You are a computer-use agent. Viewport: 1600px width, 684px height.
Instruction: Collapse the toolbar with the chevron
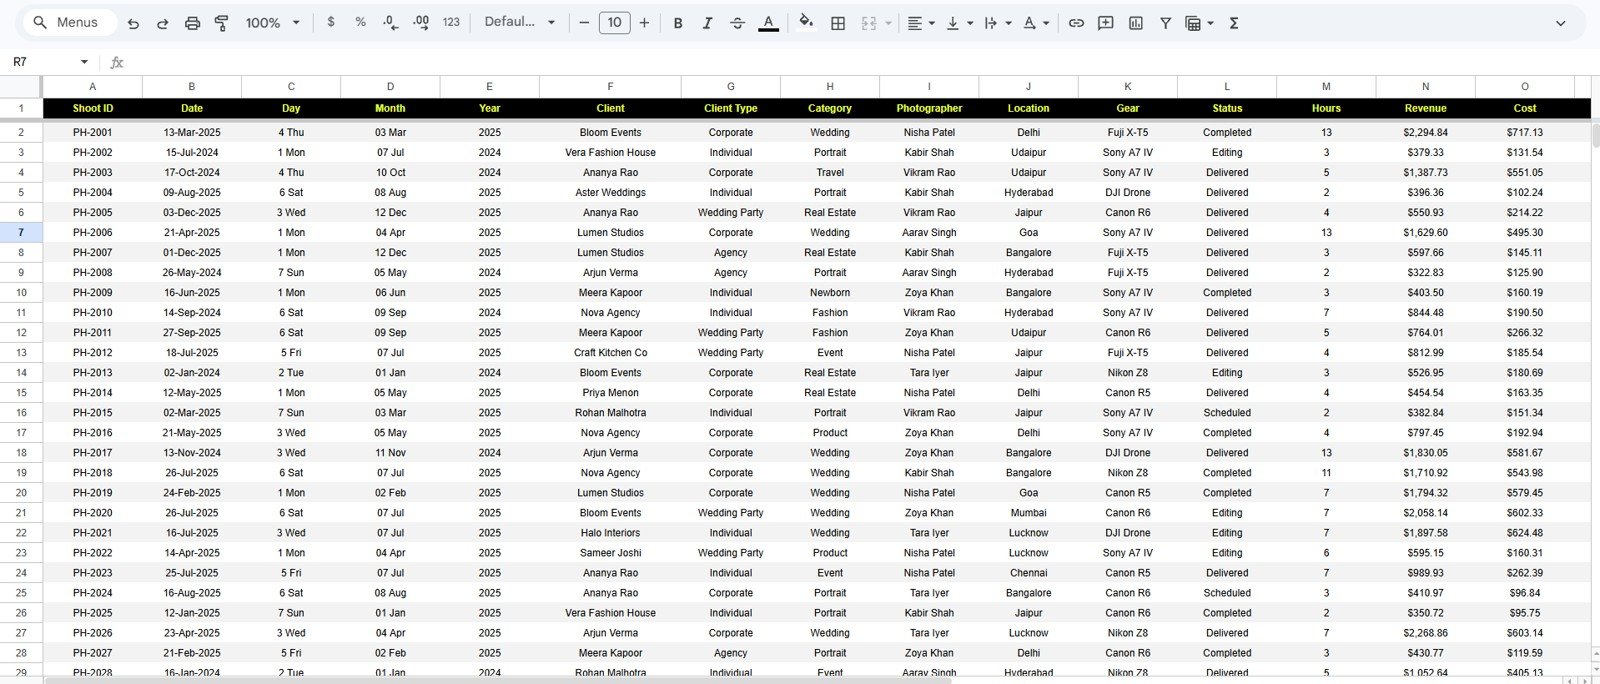[x=1560, y=23]
